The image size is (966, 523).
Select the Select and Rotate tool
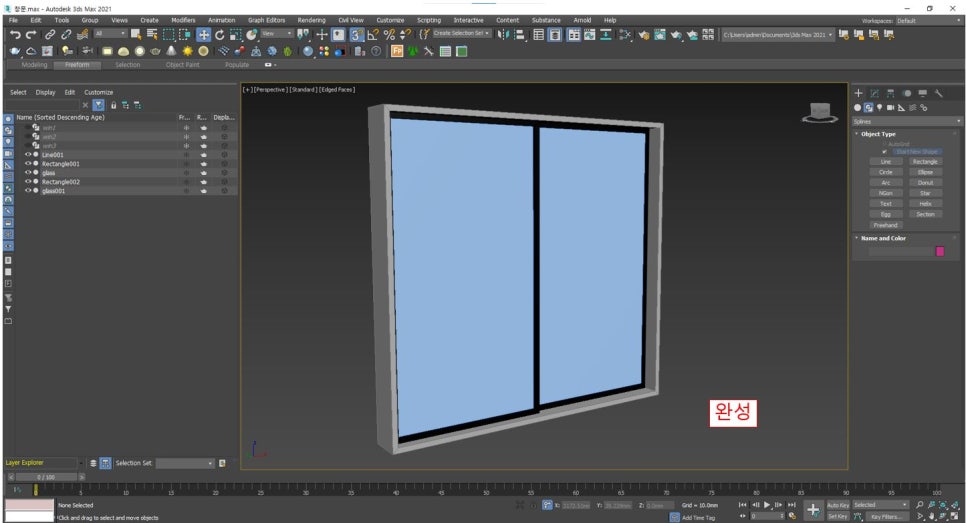[219, 34]
